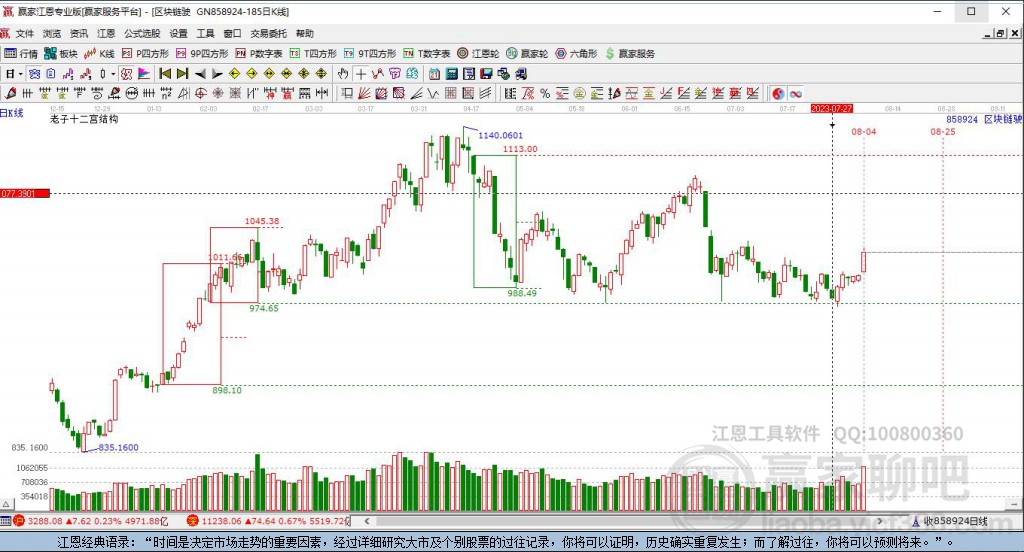The height and width of the screenshot is (552, 1024).
Task: Open the 江恩 menu
Action: 106,33
